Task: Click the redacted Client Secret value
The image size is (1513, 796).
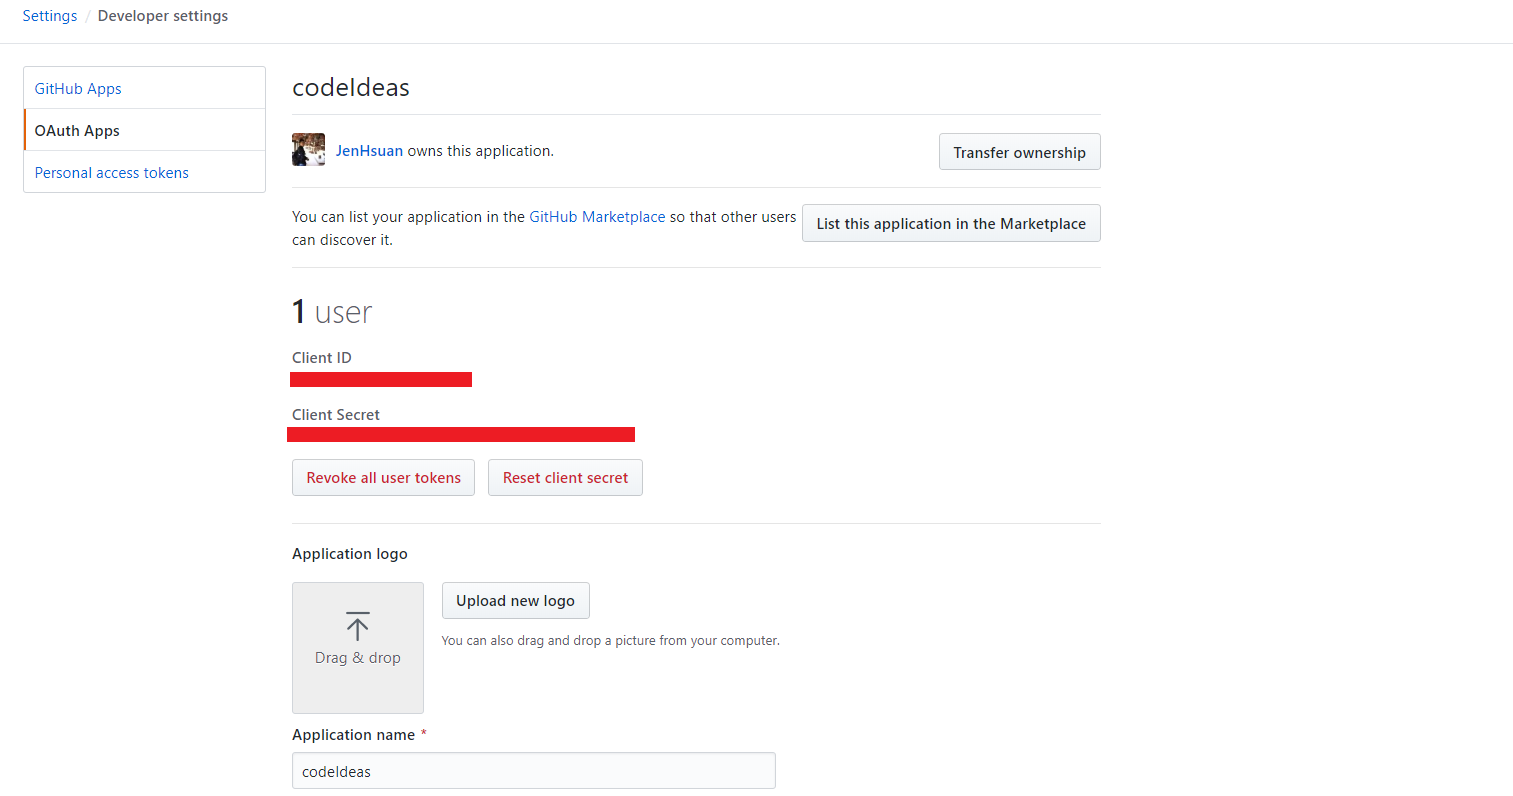Action: pos(462,434)
